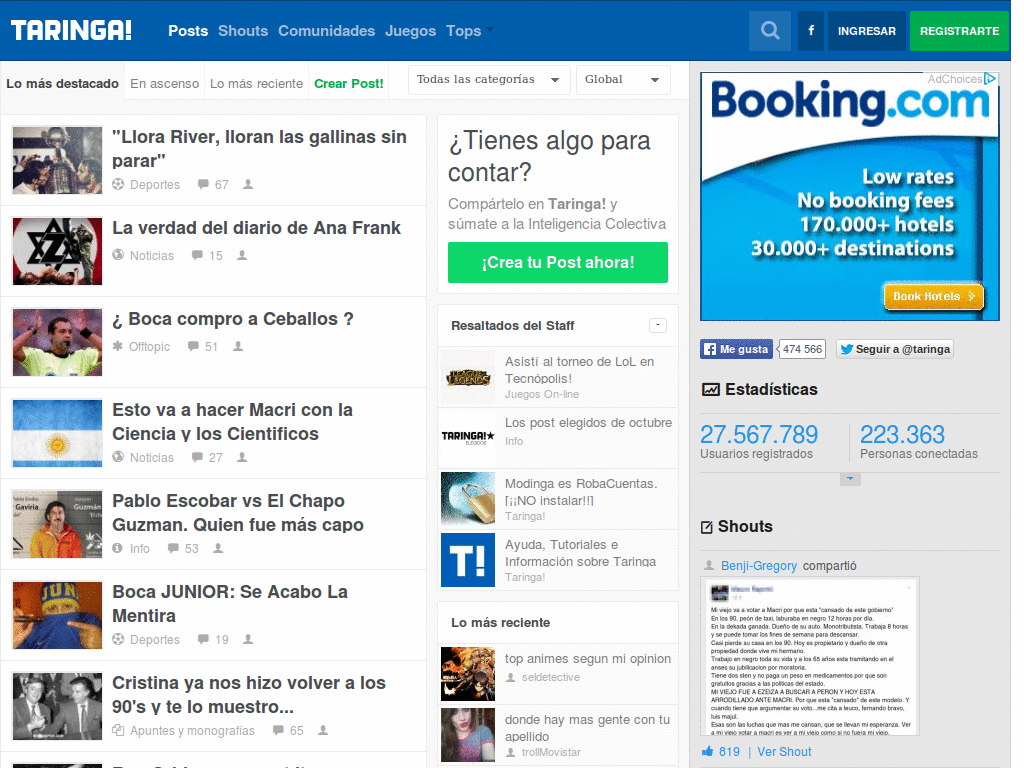Open search with the magnifier icon
The width and height of the screenshot is (1024, 768).
click(770, 31)
